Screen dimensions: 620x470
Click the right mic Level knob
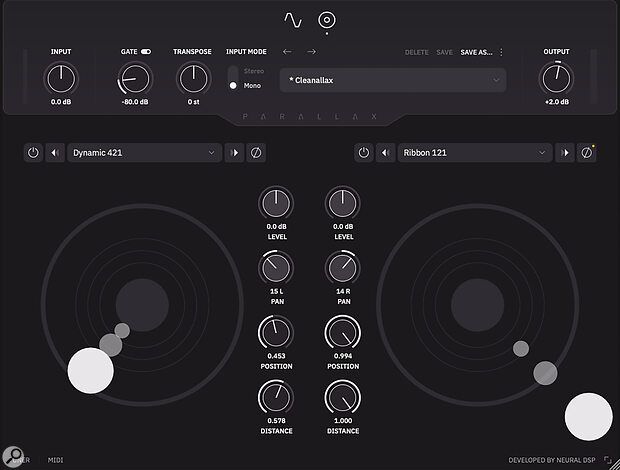point(342,203)
